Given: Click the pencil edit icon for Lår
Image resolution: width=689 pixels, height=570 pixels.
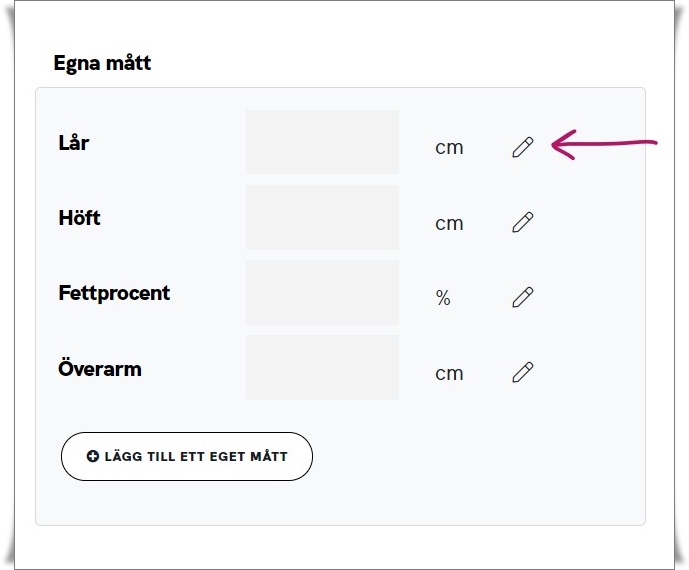Looking at the screenshot, I should 522,147.
